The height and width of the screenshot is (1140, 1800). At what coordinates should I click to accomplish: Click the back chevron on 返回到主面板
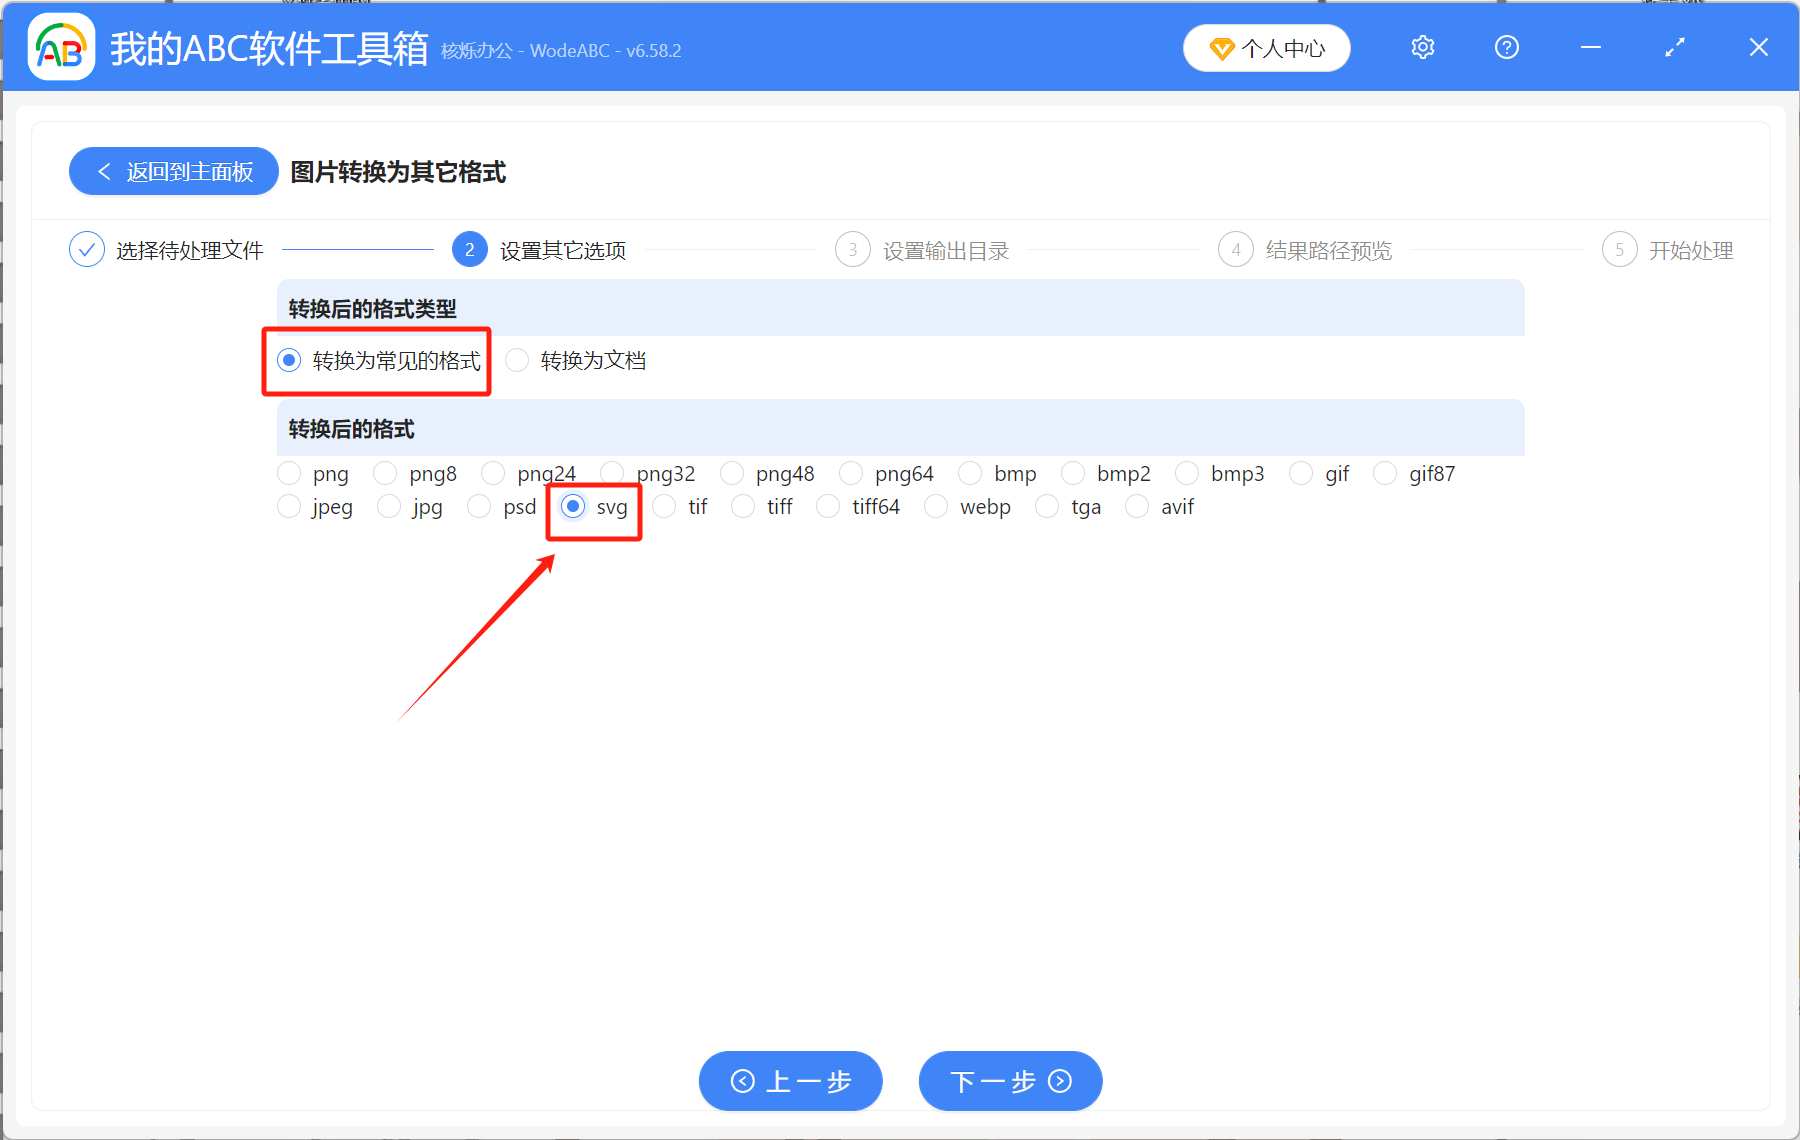tap(105, 171)
